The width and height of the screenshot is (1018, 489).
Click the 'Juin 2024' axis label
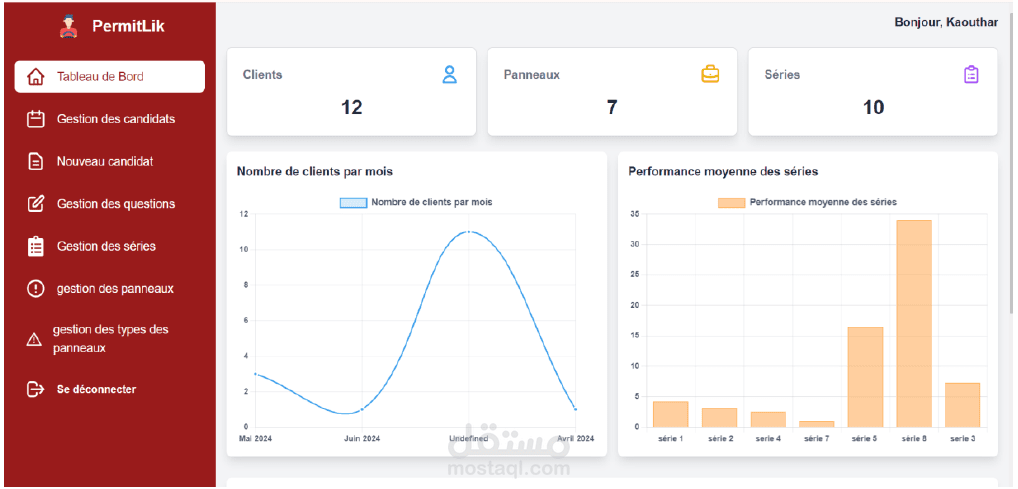pyautogui.click(x=362, y=439)
